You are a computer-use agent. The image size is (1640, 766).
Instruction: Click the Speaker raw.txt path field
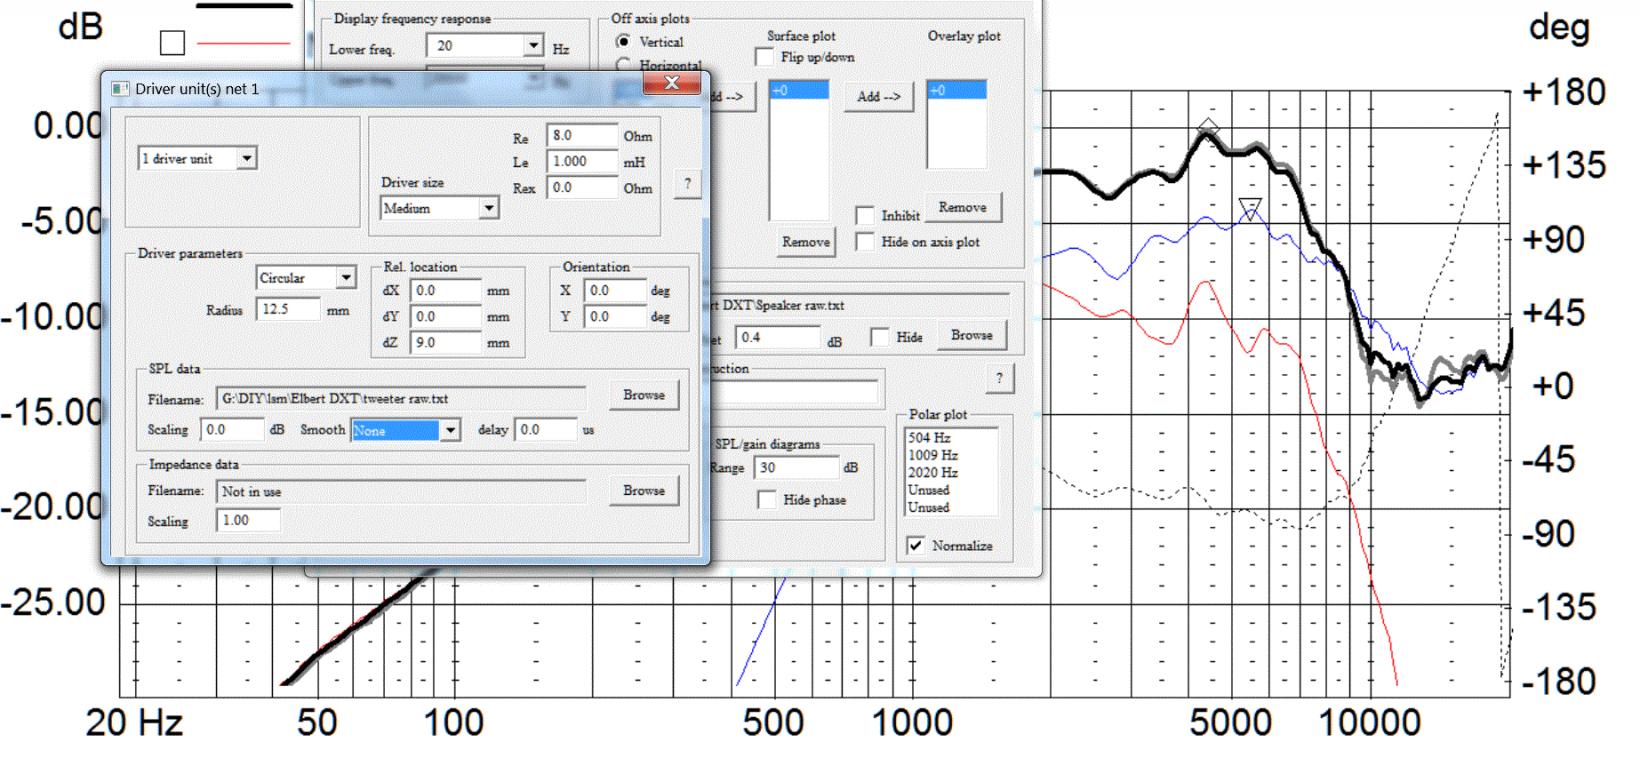coord(860,305)
